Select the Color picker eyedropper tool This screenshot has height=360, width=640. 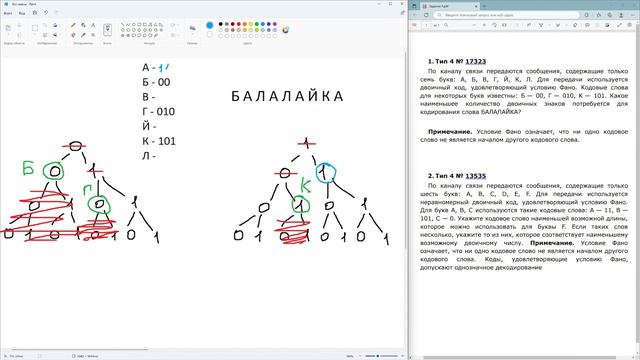click(x=83, y=35)
